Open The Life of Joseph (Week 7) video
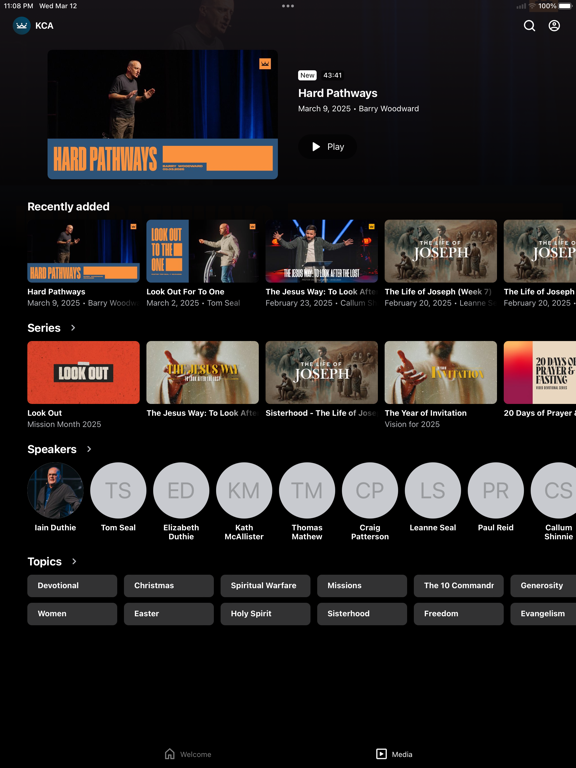Screen dimensions: 576x768 (x=440, y=251)
